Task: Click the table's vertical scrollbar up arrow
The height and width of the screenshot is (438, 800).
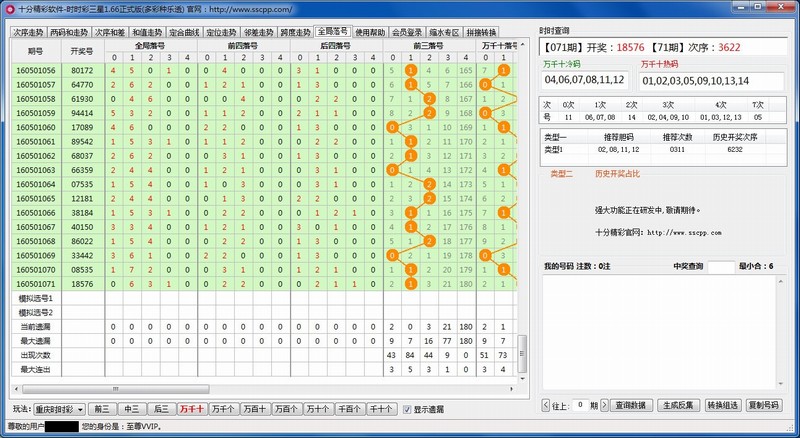Action: point(522,45)
